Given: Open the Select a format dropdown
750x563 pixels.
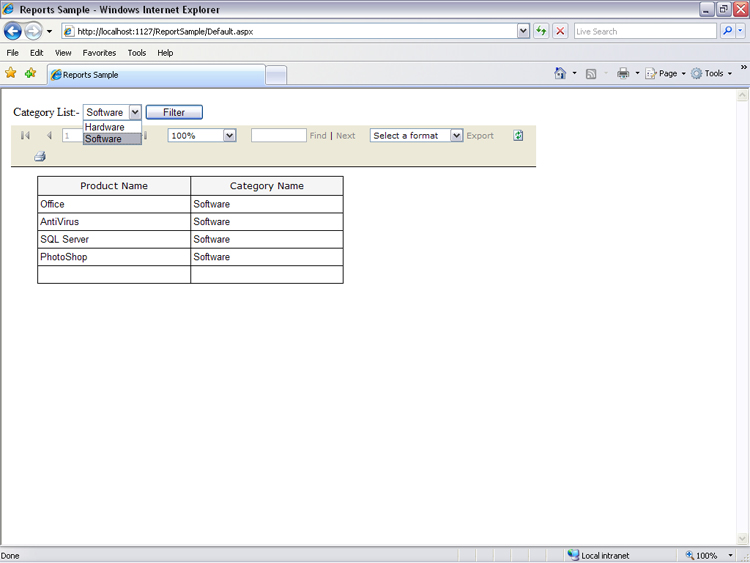Looking at the screenshot, I should tap(416, 135).
